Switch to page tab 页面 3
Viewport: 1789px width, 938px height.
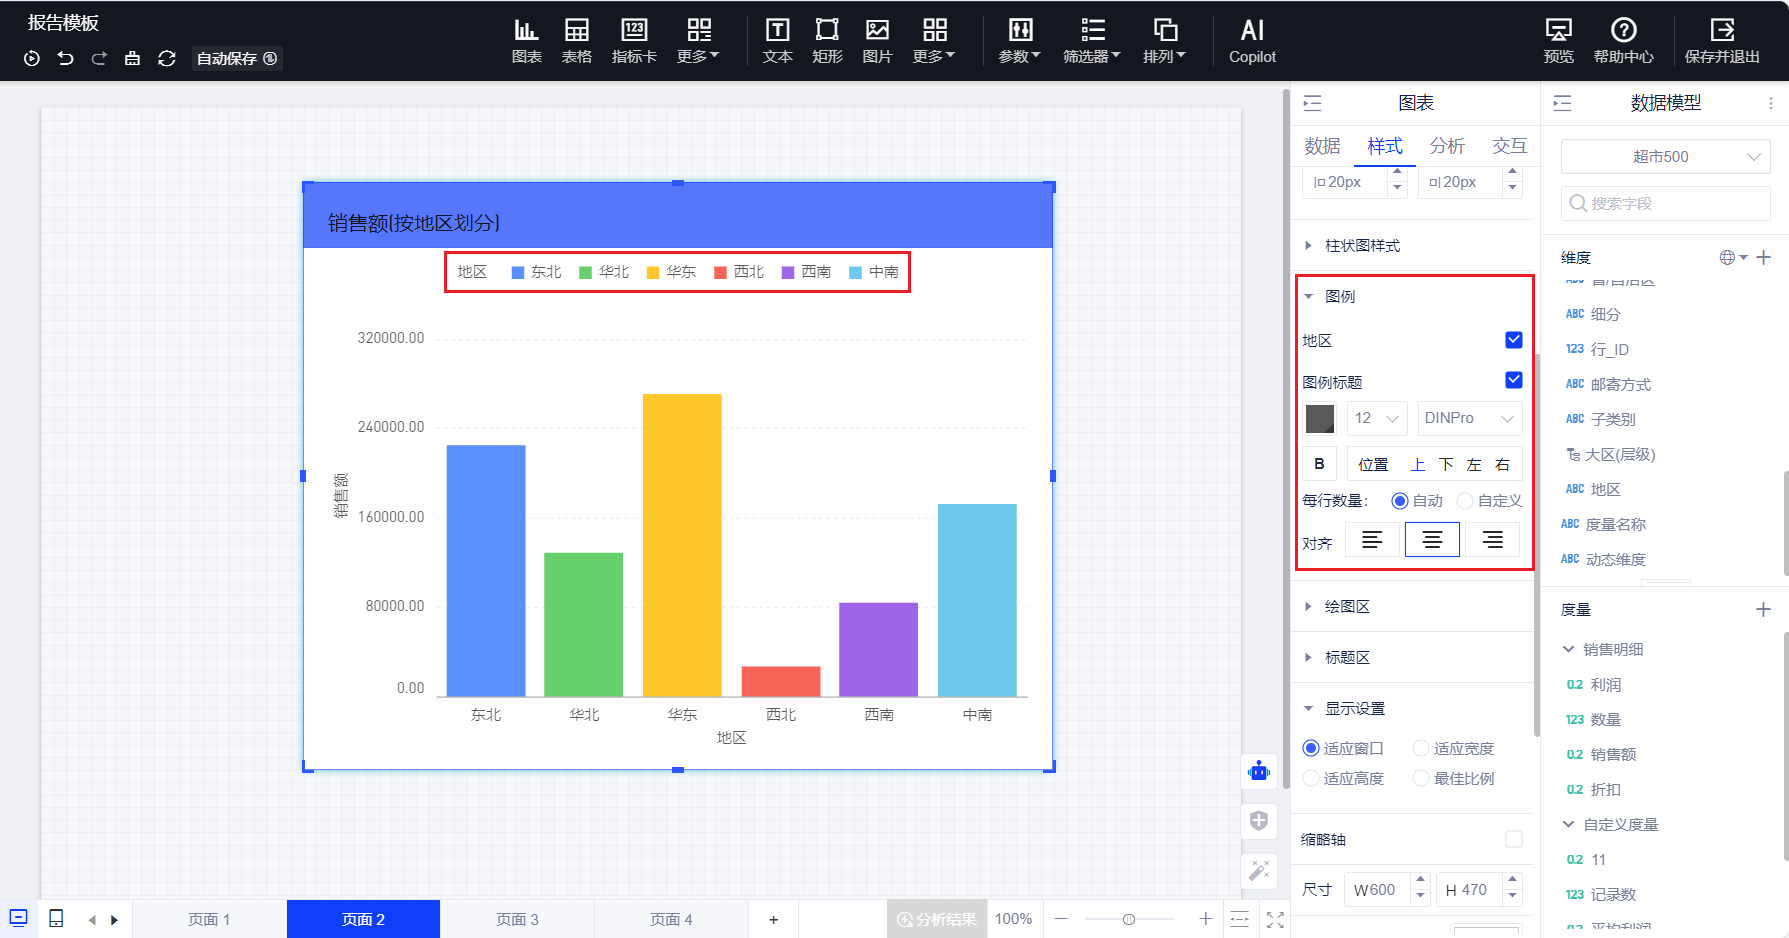click(517, 919)
